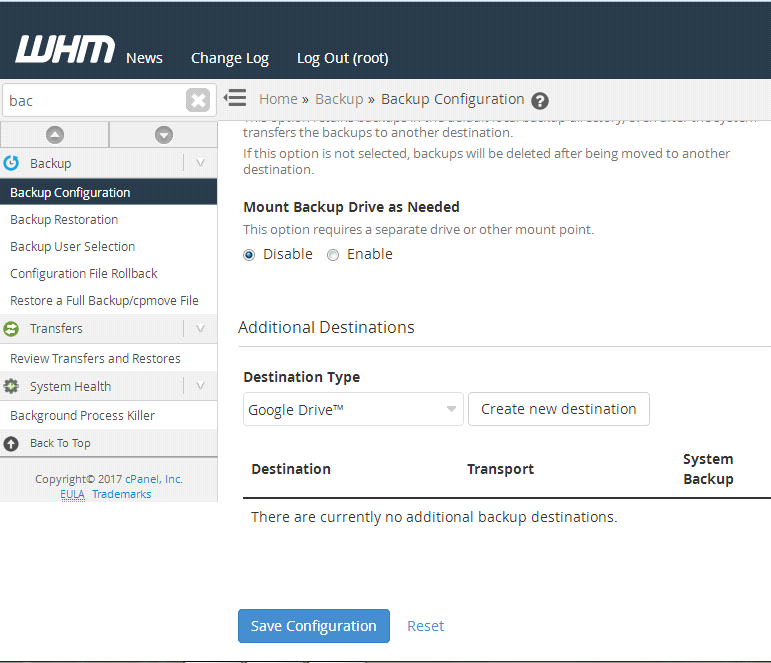Open the Destination Type dropdown
The height and width of the screenshot is (663, 771).
[x=353, y=409]
